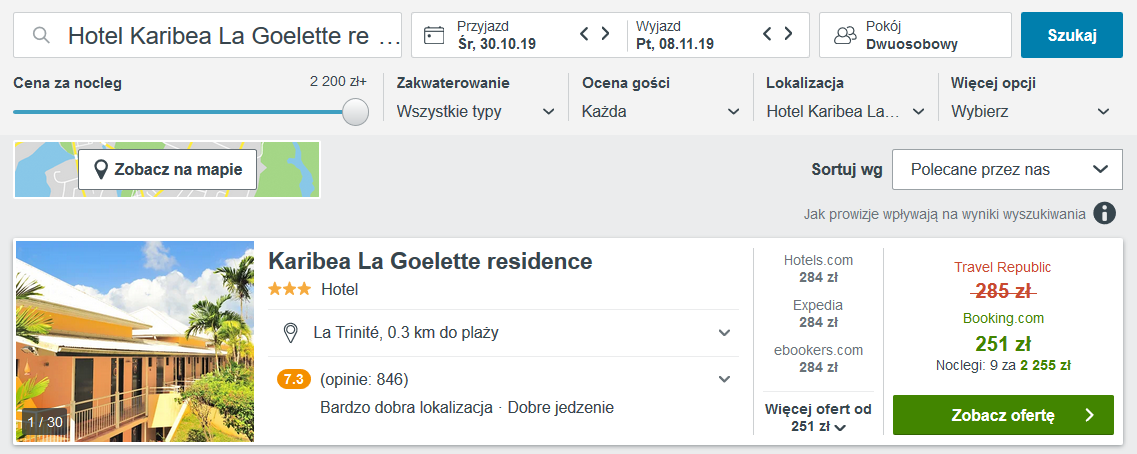Click the Szukaj search button
Image resolution: width=1137 pixels, height=454 pixels.
point(1072,35)
